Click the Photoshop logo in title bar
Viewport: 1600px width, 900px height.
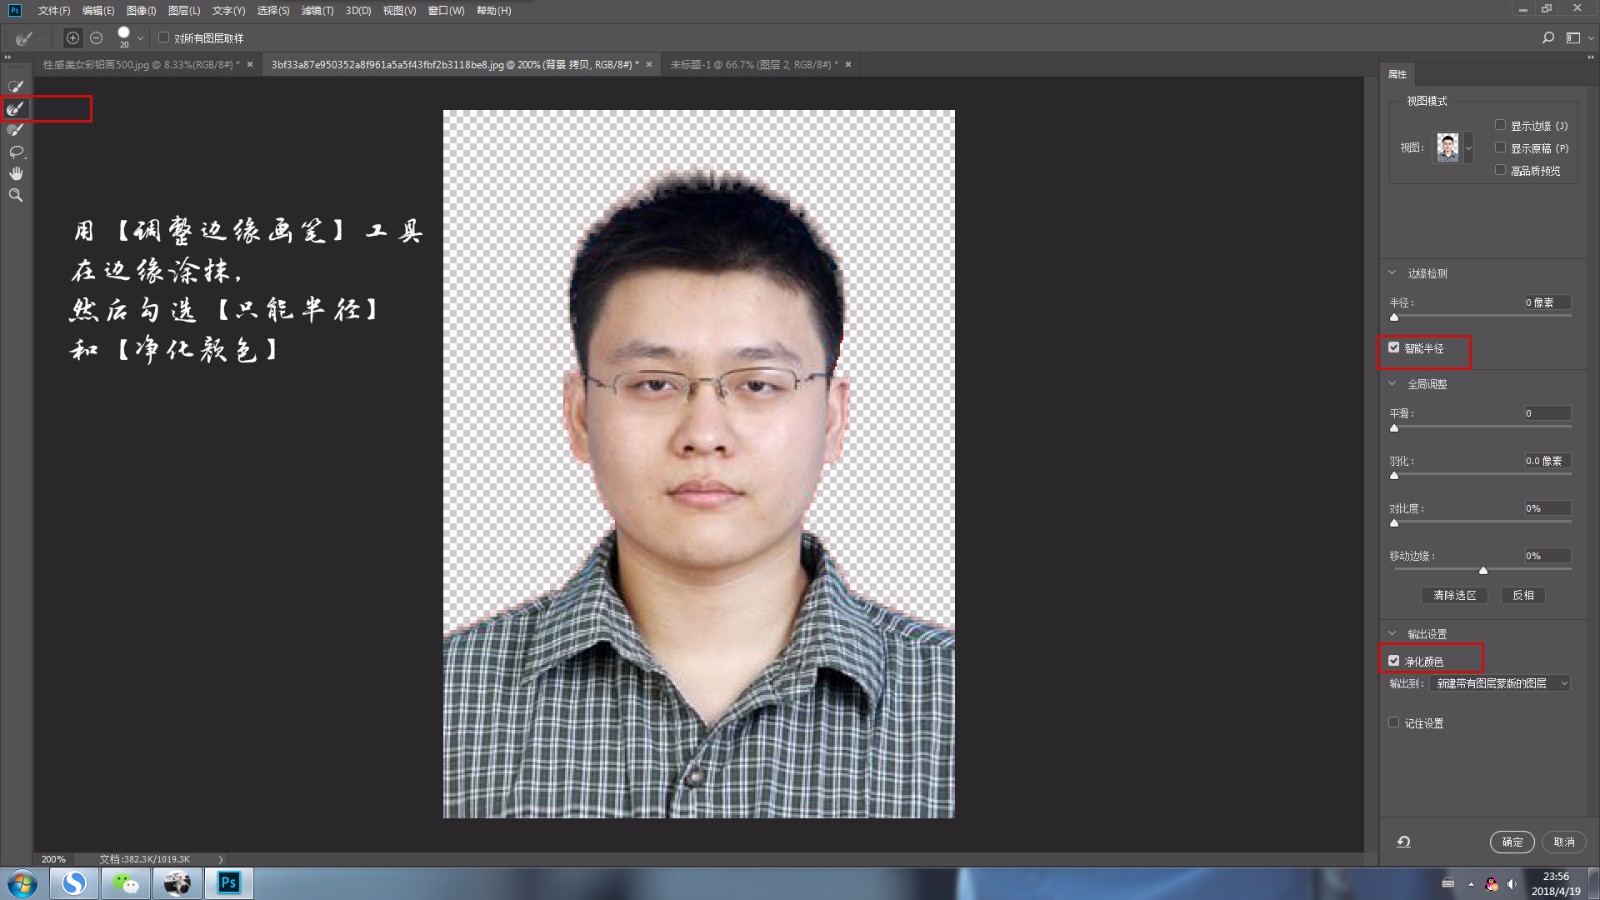coord(15,10)
